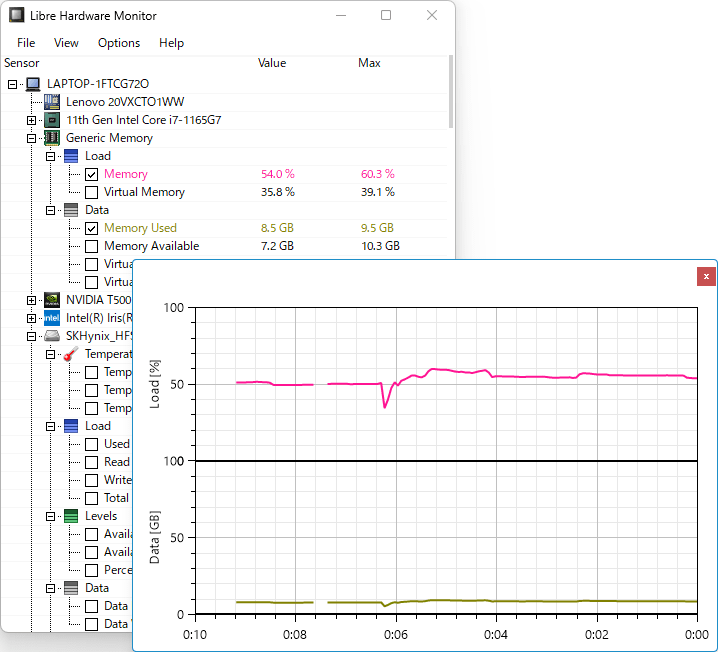This screenshot has width=718, height=652.
Task: Open the File menu
Action: click(x=26, y=43)
